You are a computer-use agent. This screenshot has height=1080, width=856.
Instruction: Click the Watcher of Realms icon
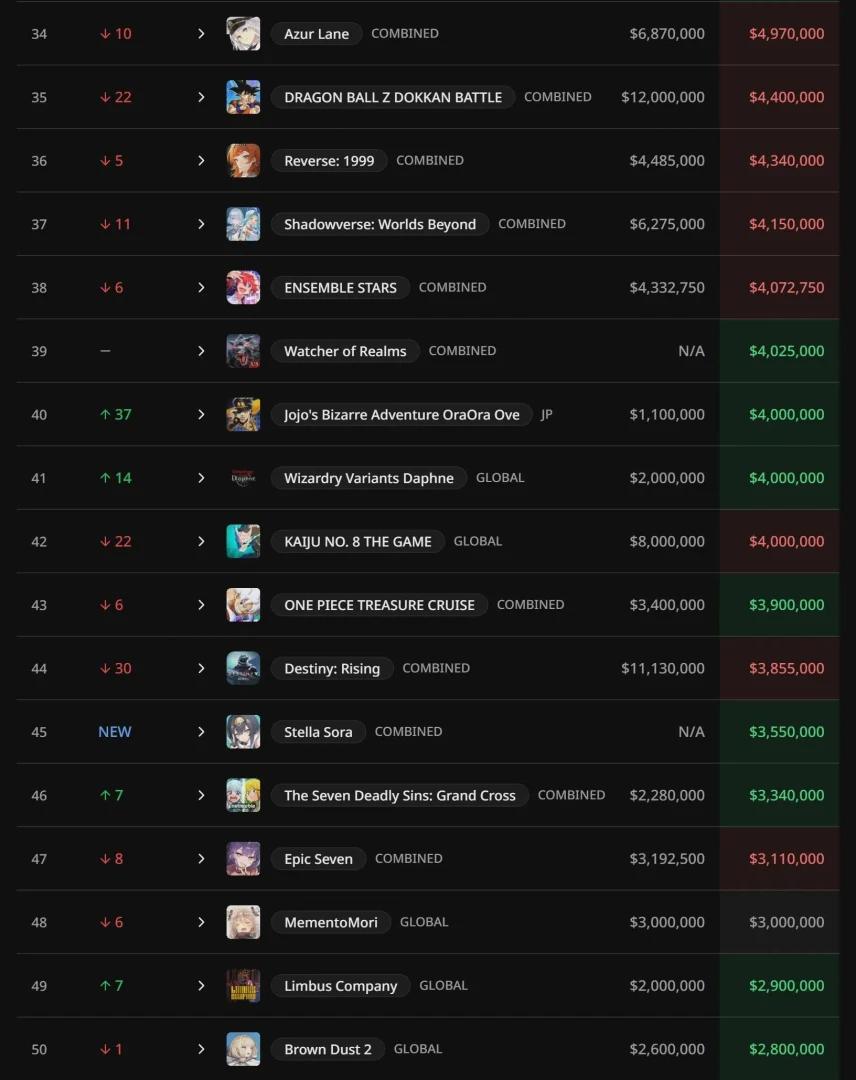point(243,351)
